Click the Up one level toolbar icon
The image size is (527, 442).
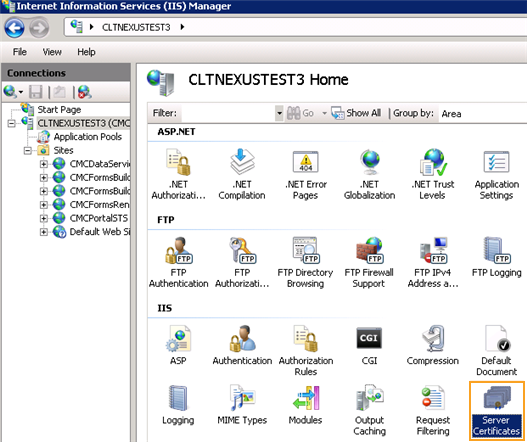59,92
